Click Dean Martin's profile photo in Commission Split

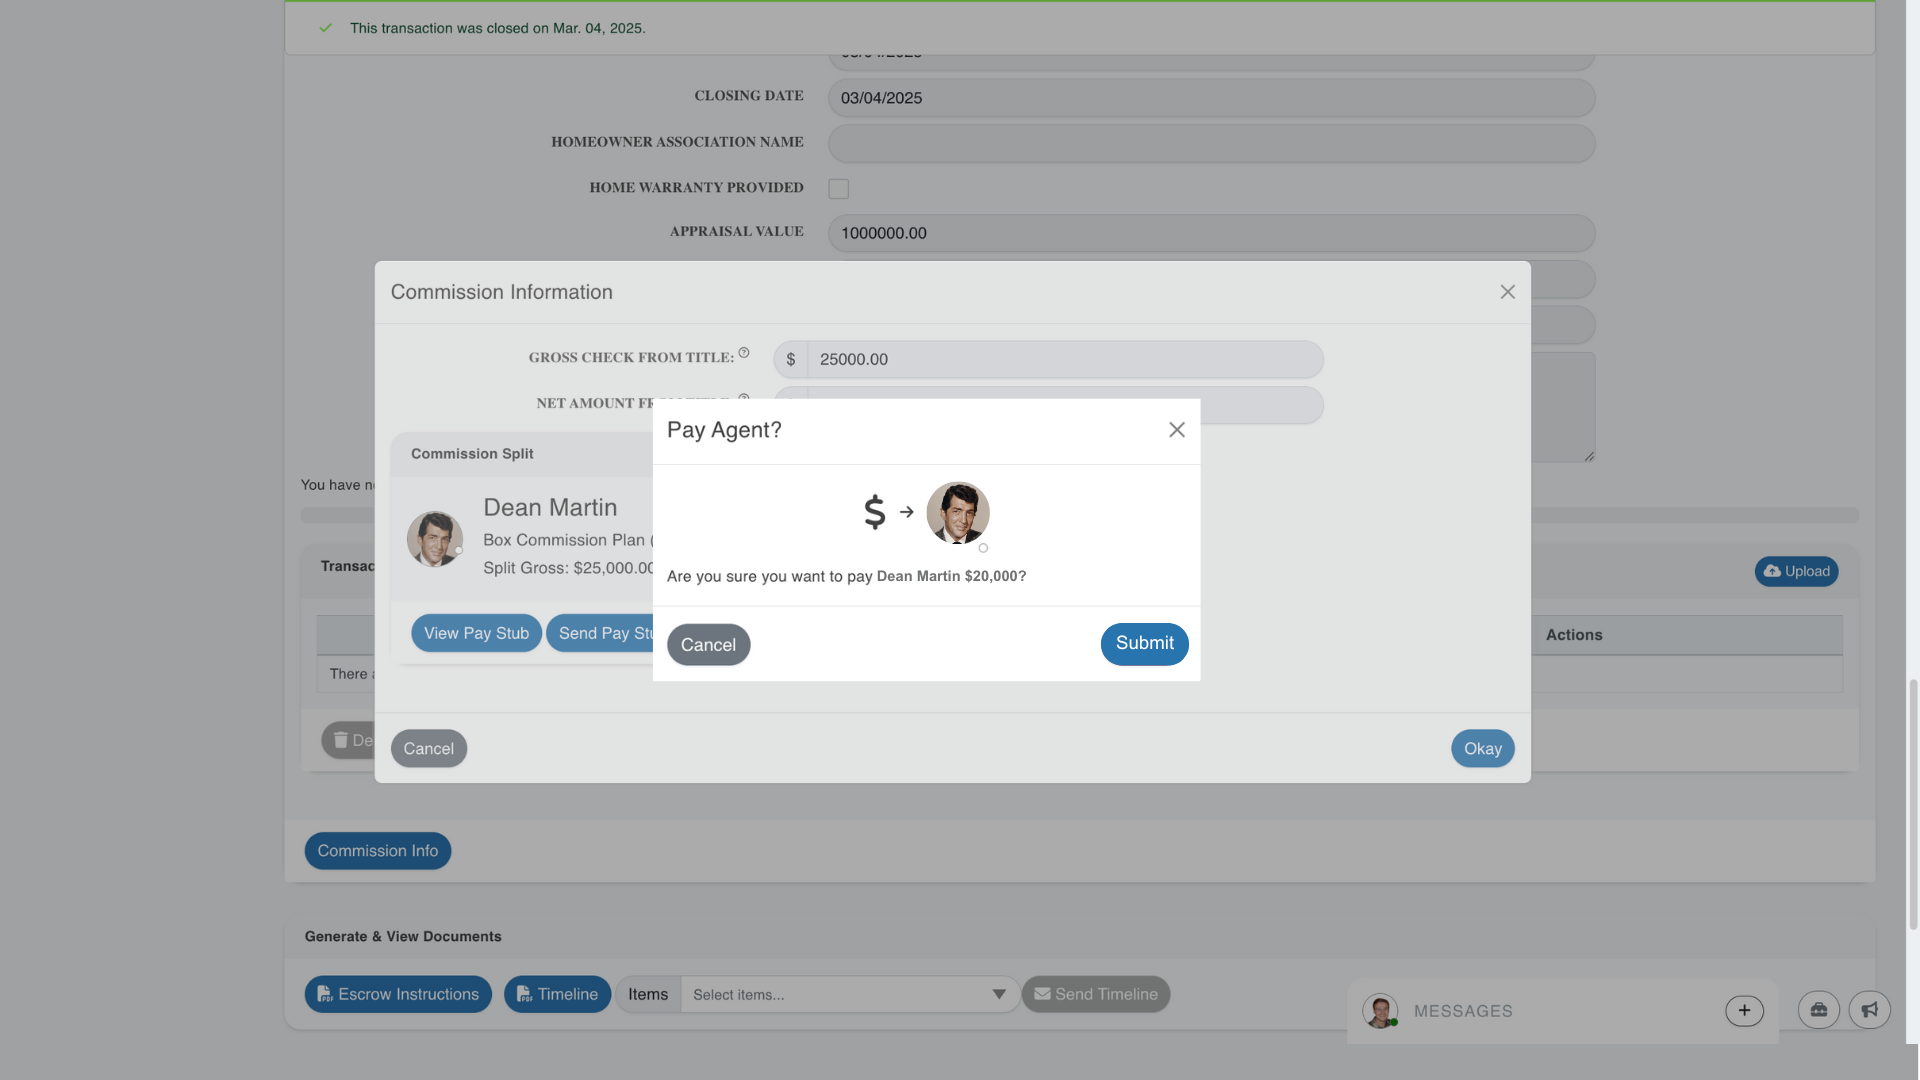pyautogui.click(x=435, y=538)
